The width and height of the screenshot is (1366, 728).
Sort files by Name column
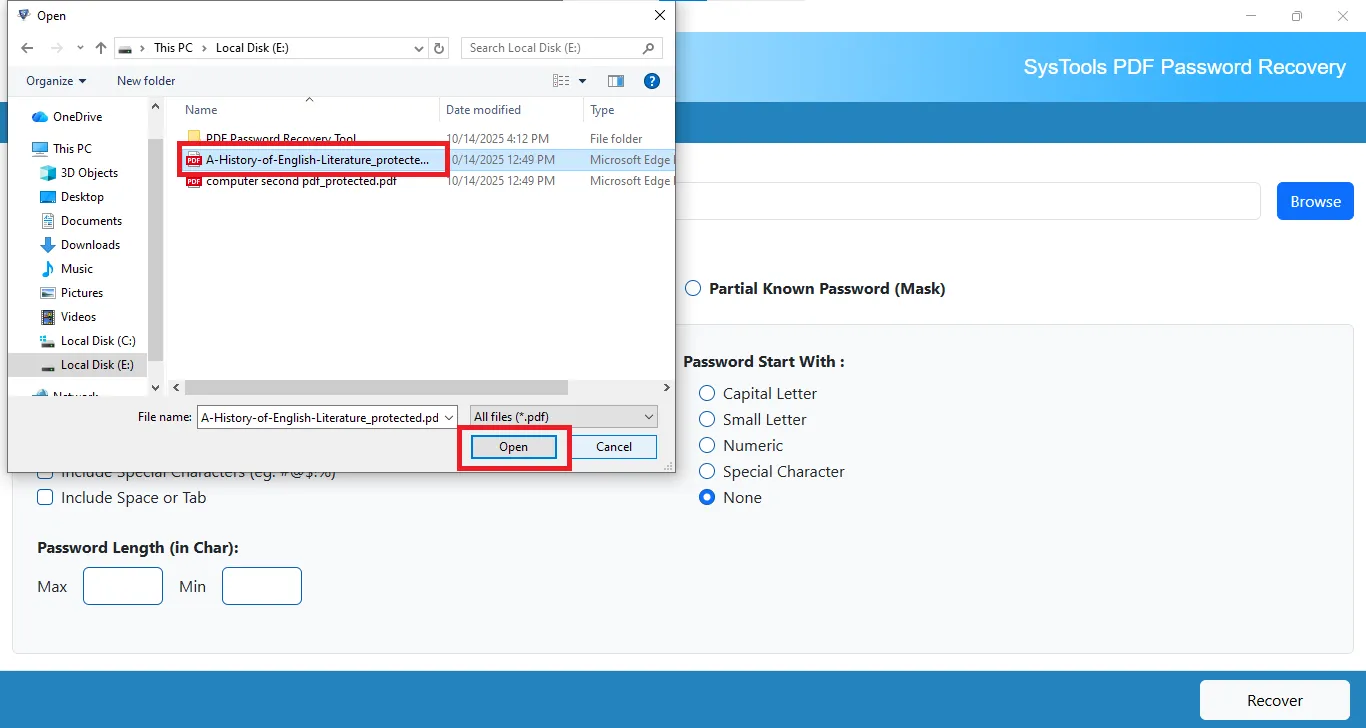click(201, 110)
